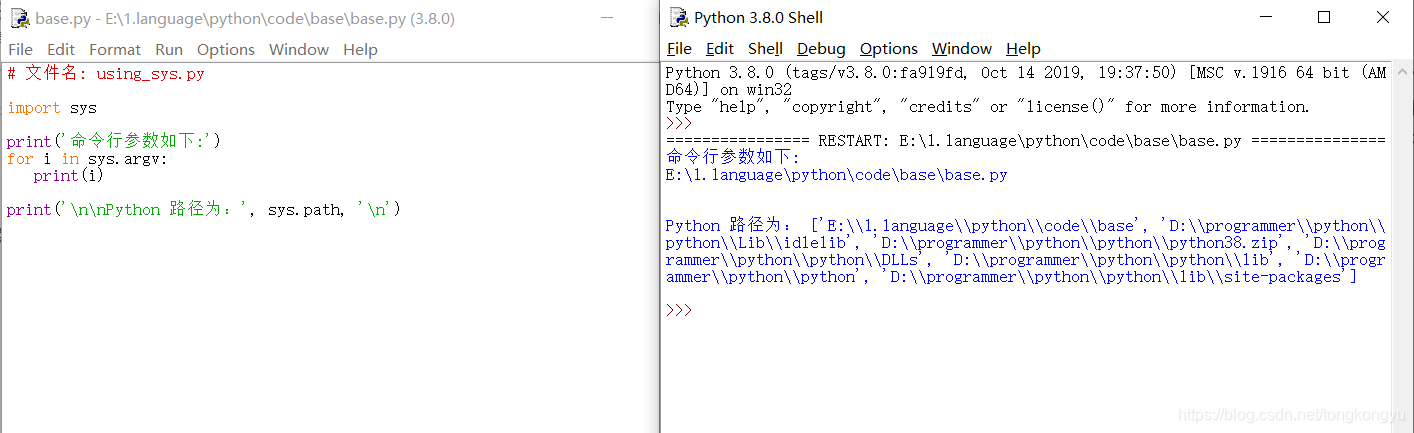
Task: Click the print('命令行参数如下:') code line
Action: pos(113,142)
